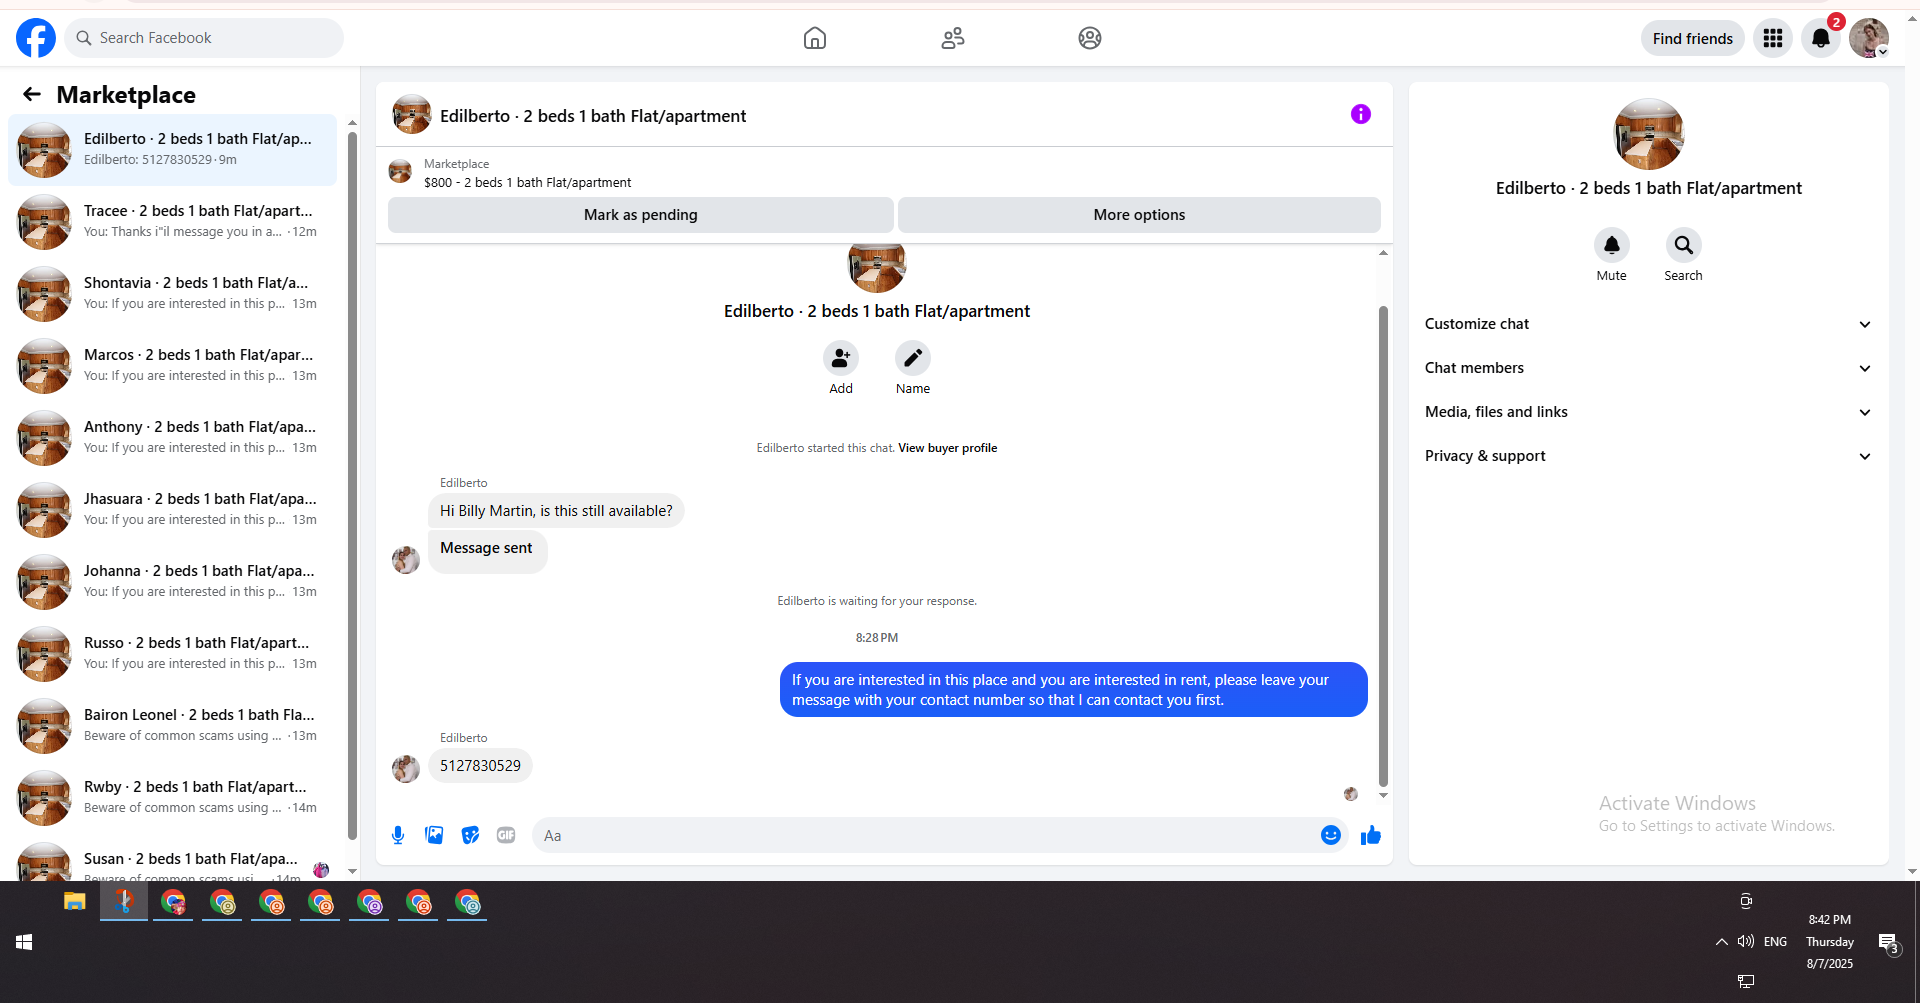This screenshot has width=1920, height=1003.
Task: Open the apps grid menu icon
Action: click(1773, 38)
